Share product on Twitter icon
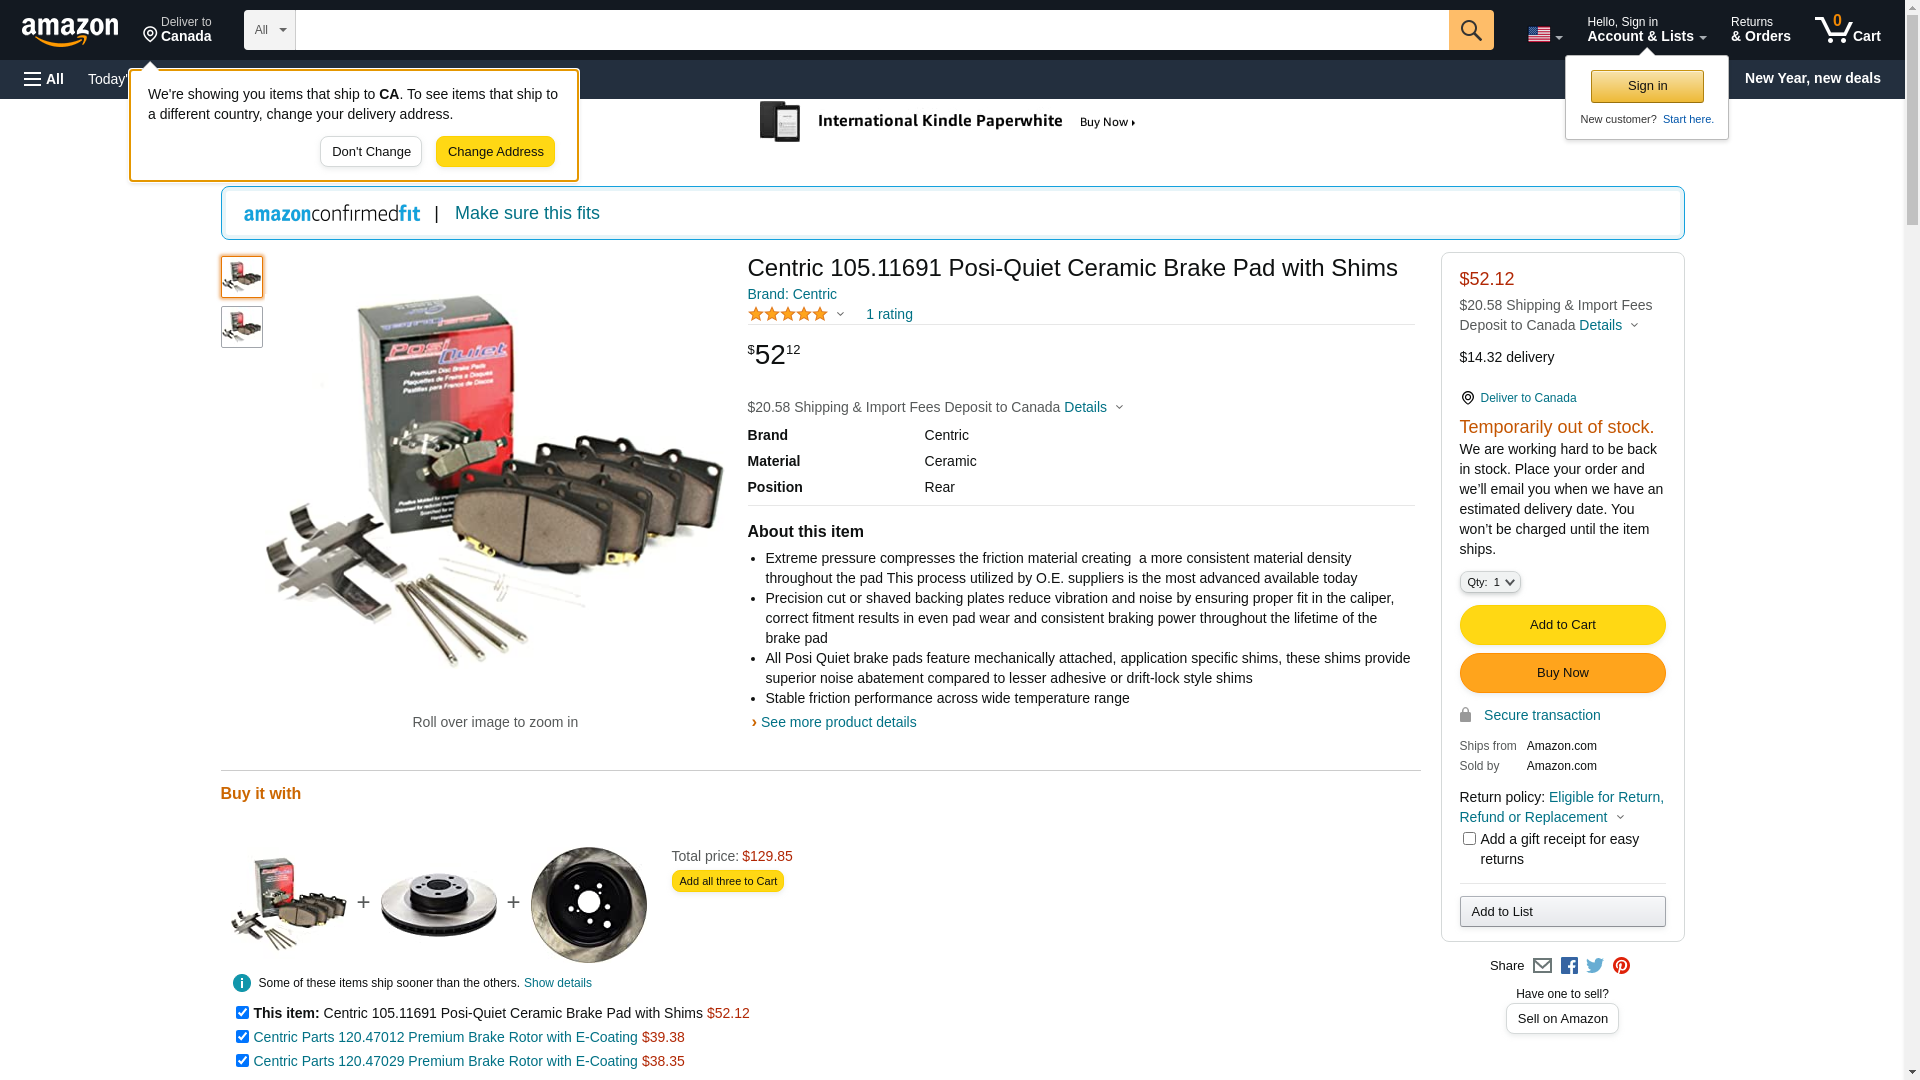The image size is (1920, 1080). click(x=1595, y=966)
